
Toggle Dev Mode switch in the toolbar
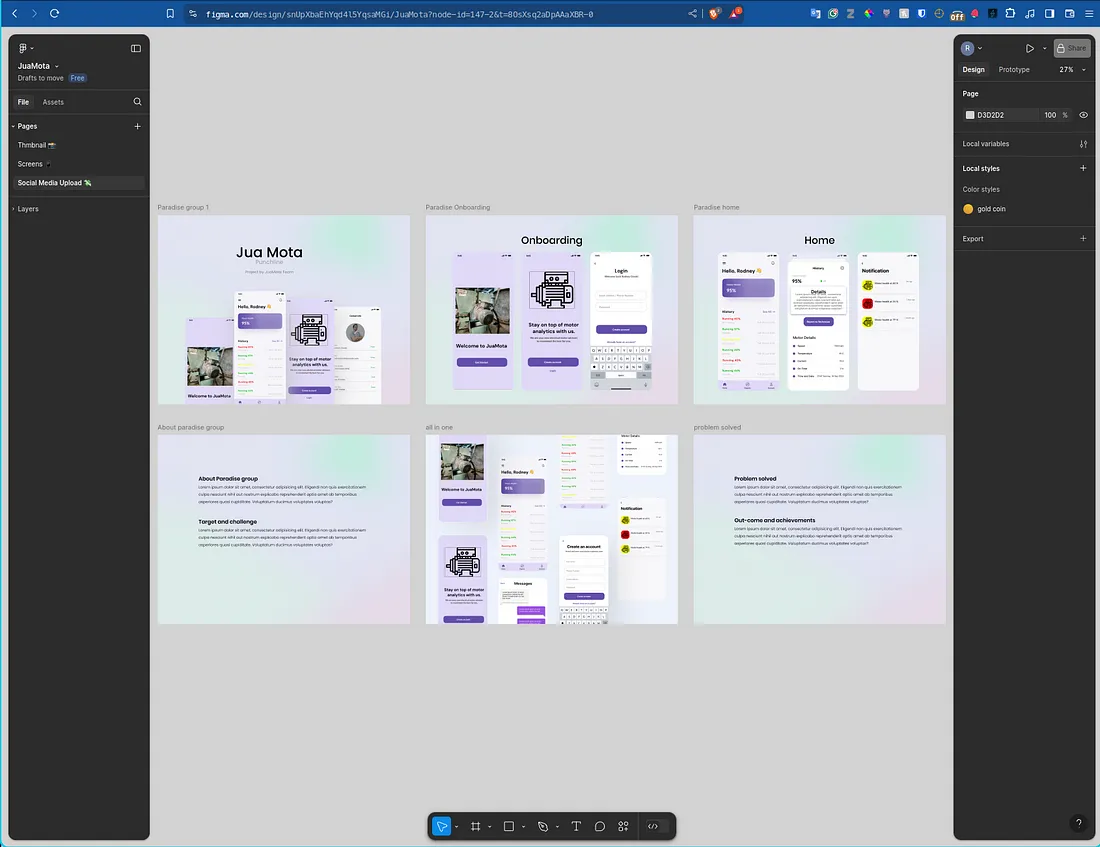[655, 826]
